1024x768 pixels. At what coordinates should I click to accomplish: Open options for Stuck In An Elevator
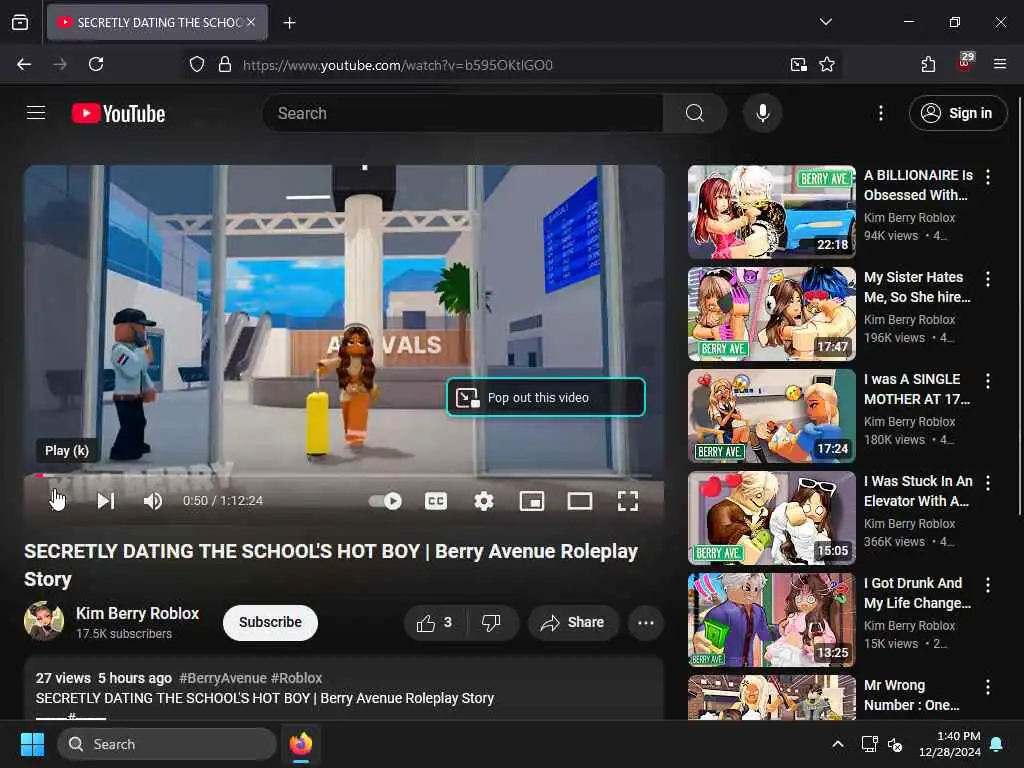coord(987,483)
